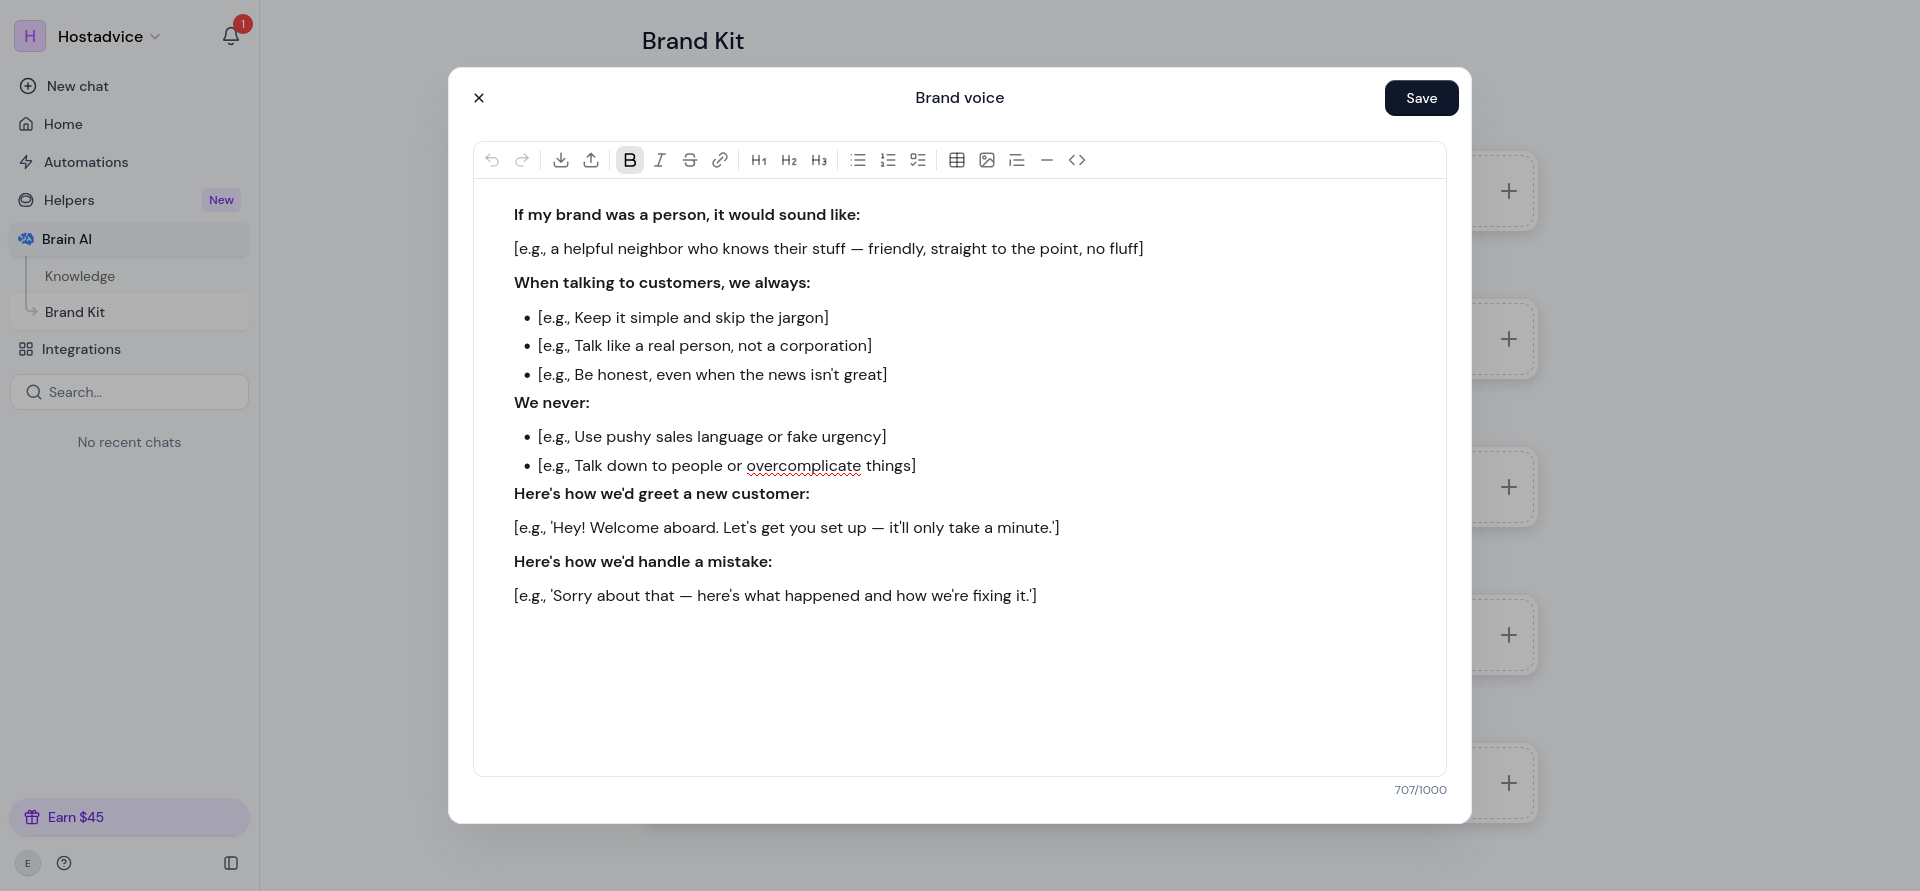
Task: Insert a code block
Action: (1077, 160)
